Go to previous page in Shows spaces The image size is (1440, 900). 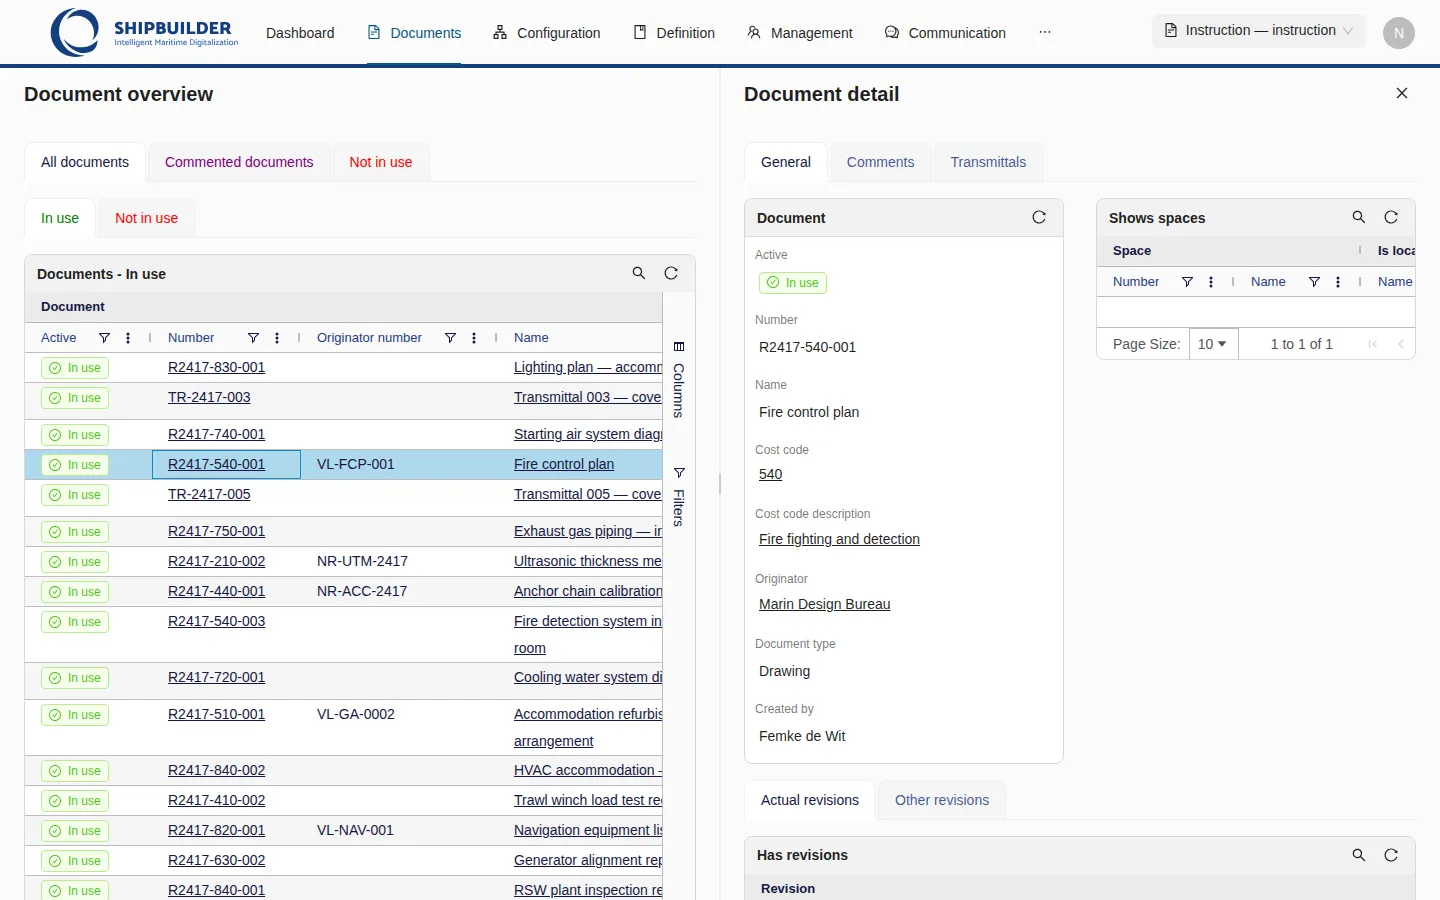coord(1401,344)
